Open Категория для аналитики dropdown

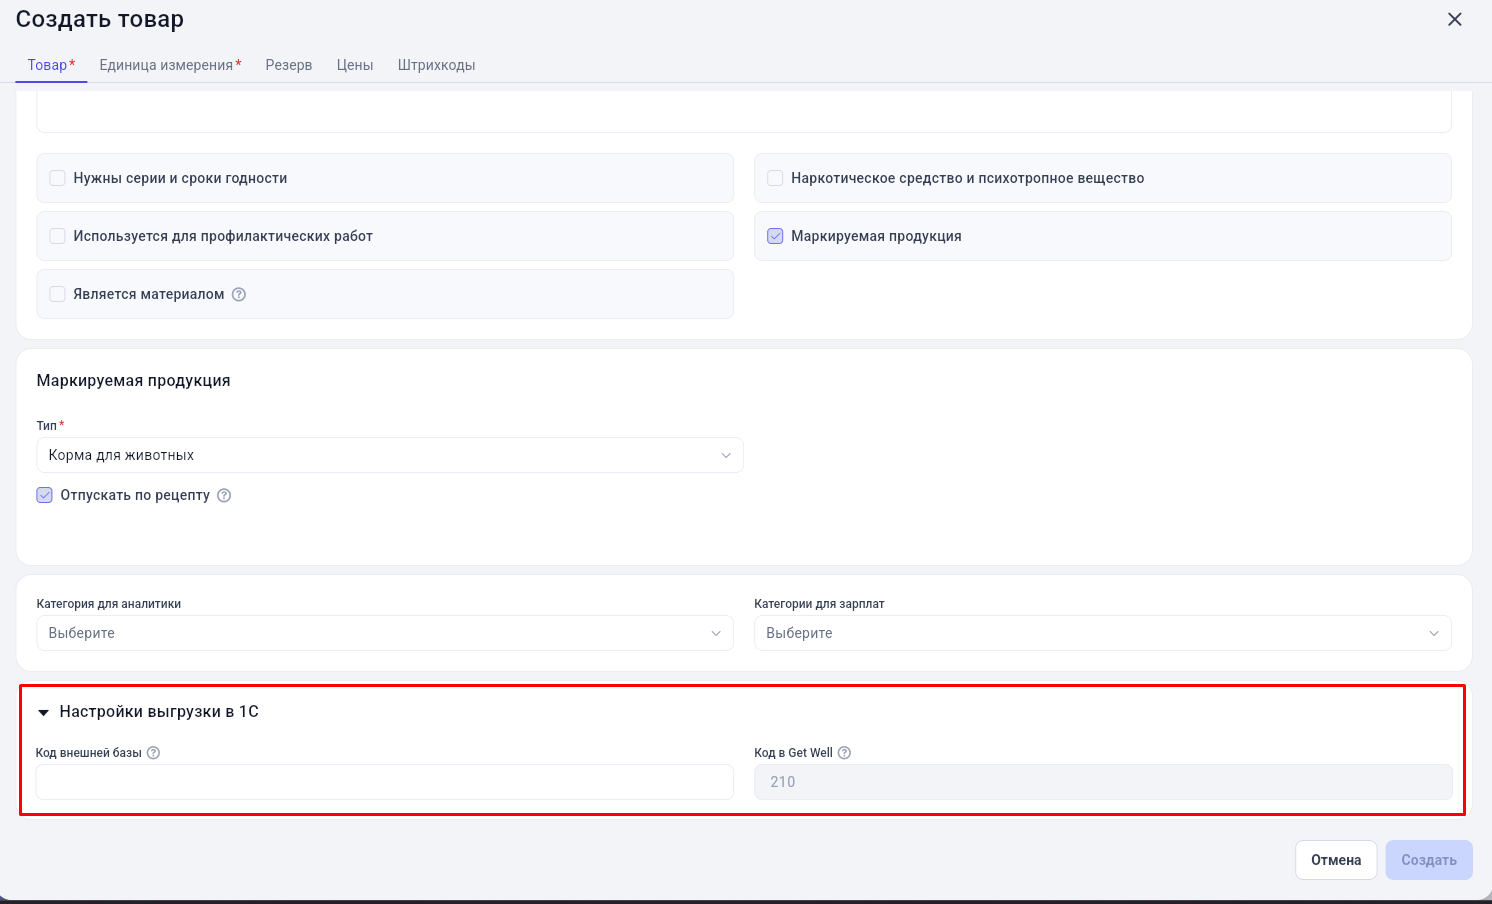(385, 633)
